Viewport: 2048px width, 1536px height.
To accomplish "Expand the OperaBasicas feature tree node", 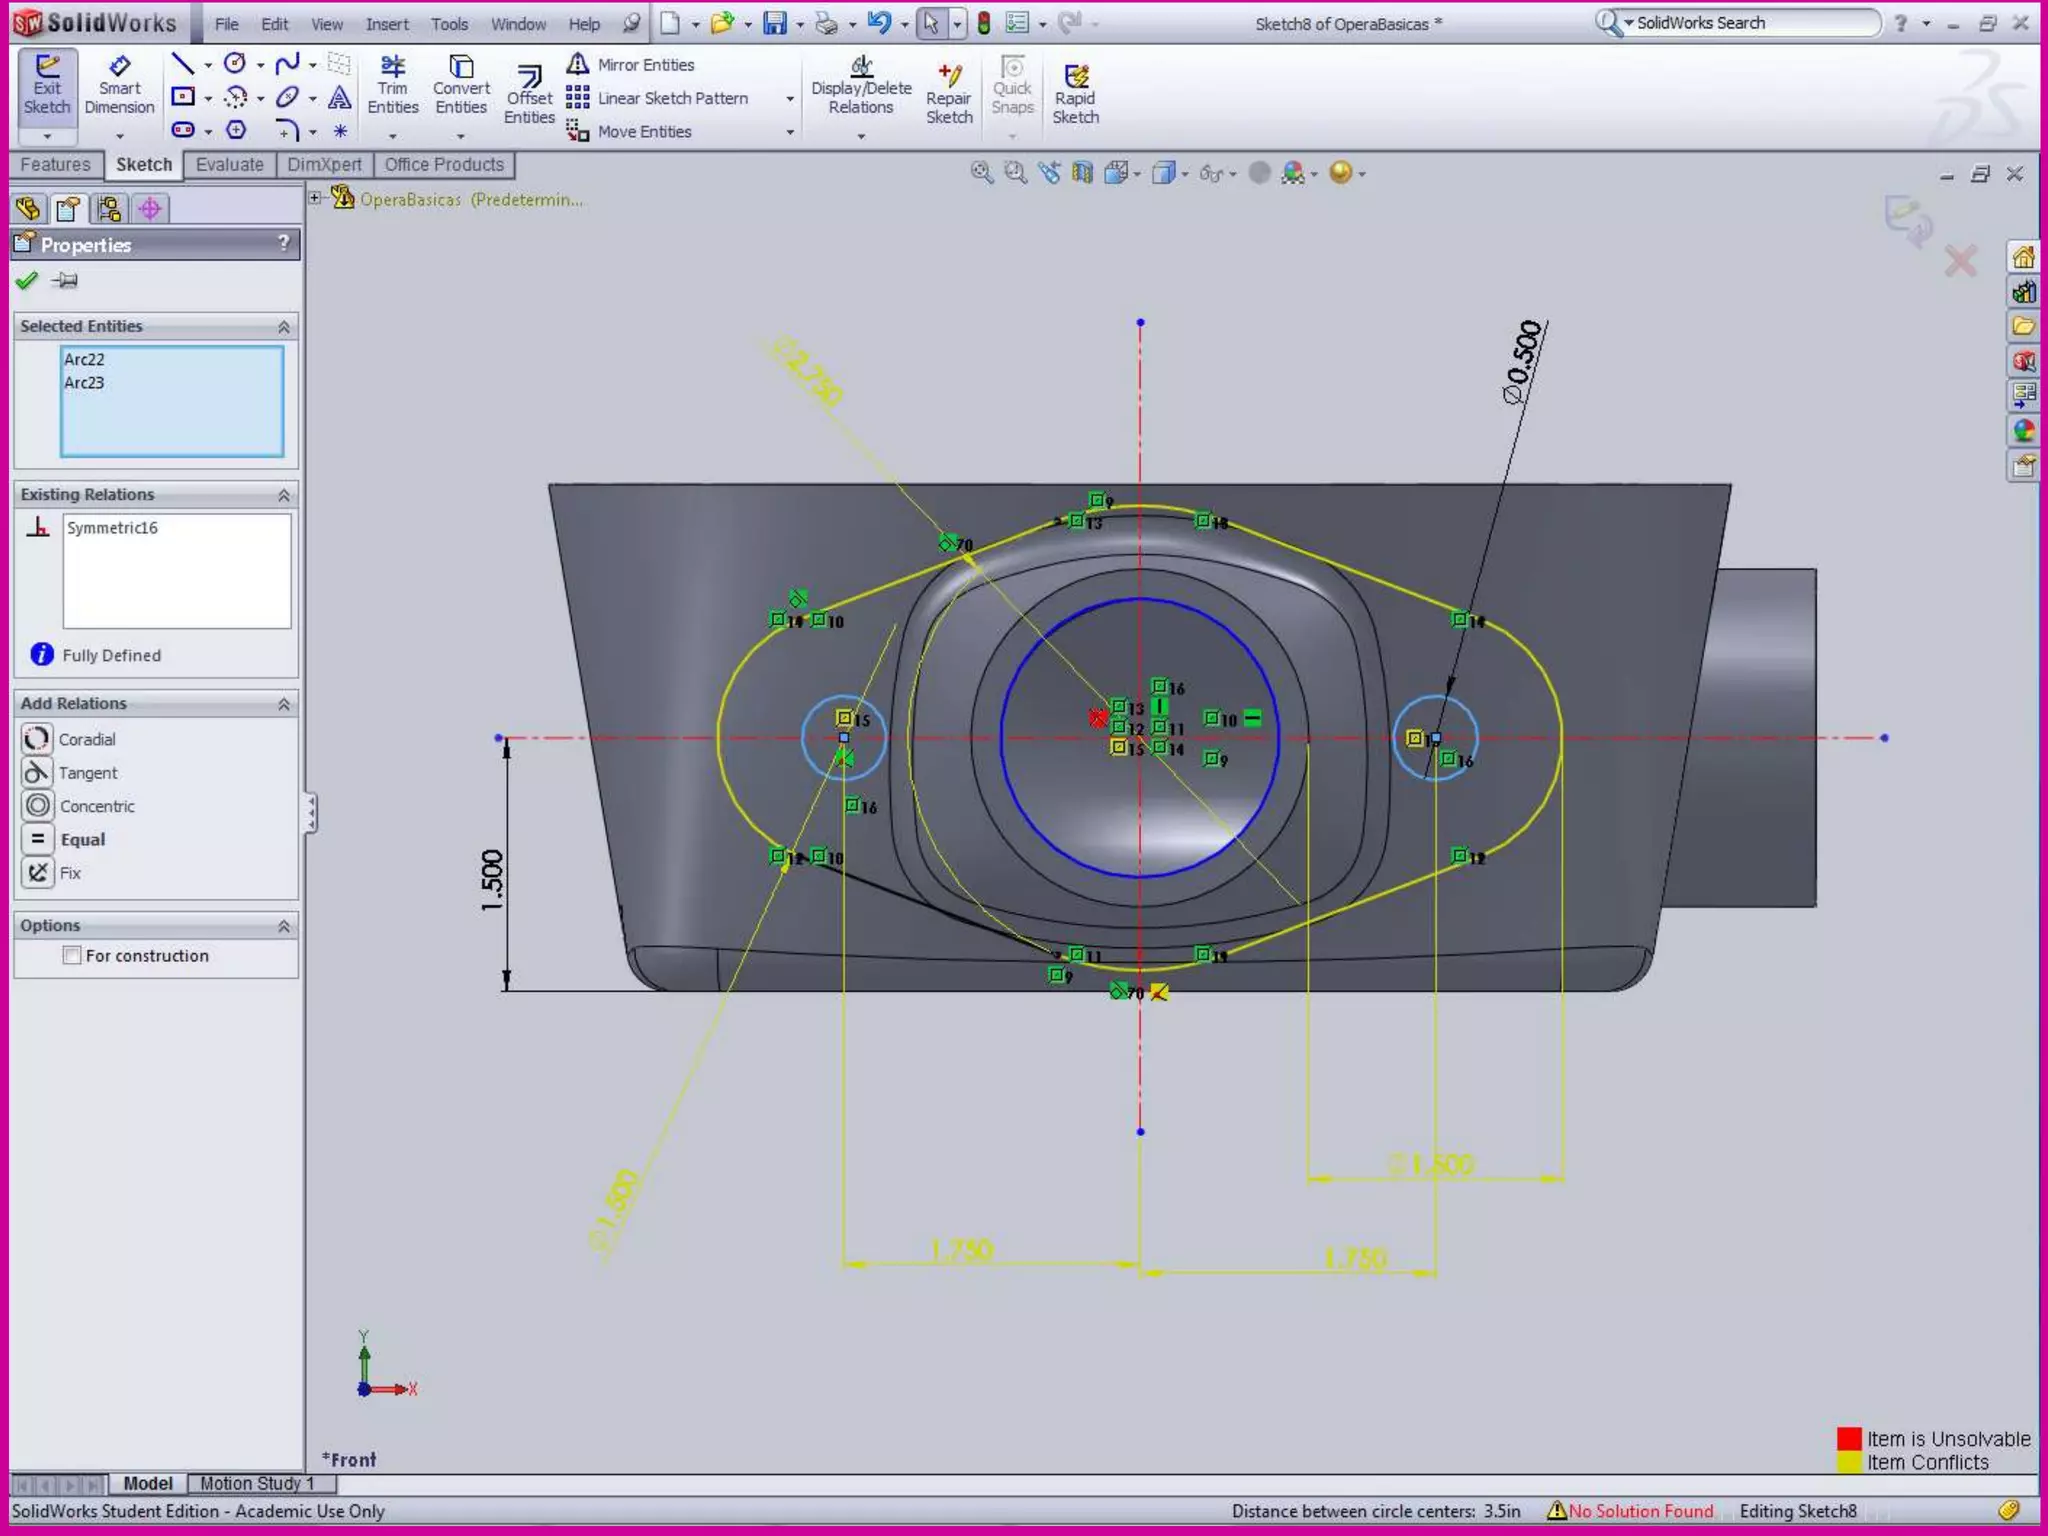I will click(x=315, y=198).
